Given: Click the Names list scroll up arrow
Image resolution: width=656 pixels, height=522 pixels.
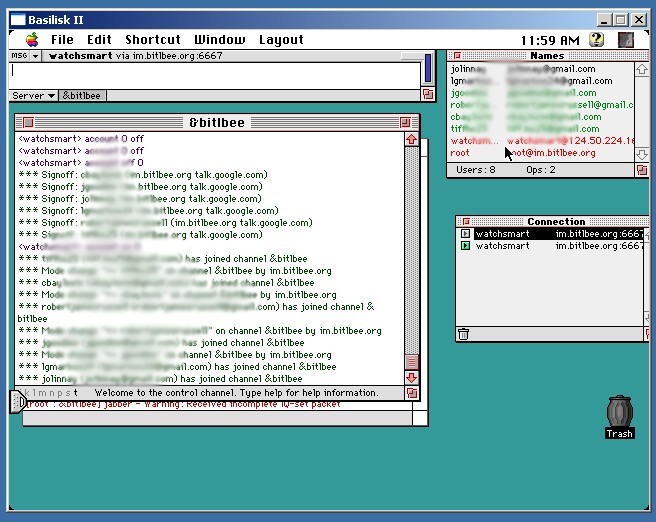Looking at the screenshot, I should (642, 69).
